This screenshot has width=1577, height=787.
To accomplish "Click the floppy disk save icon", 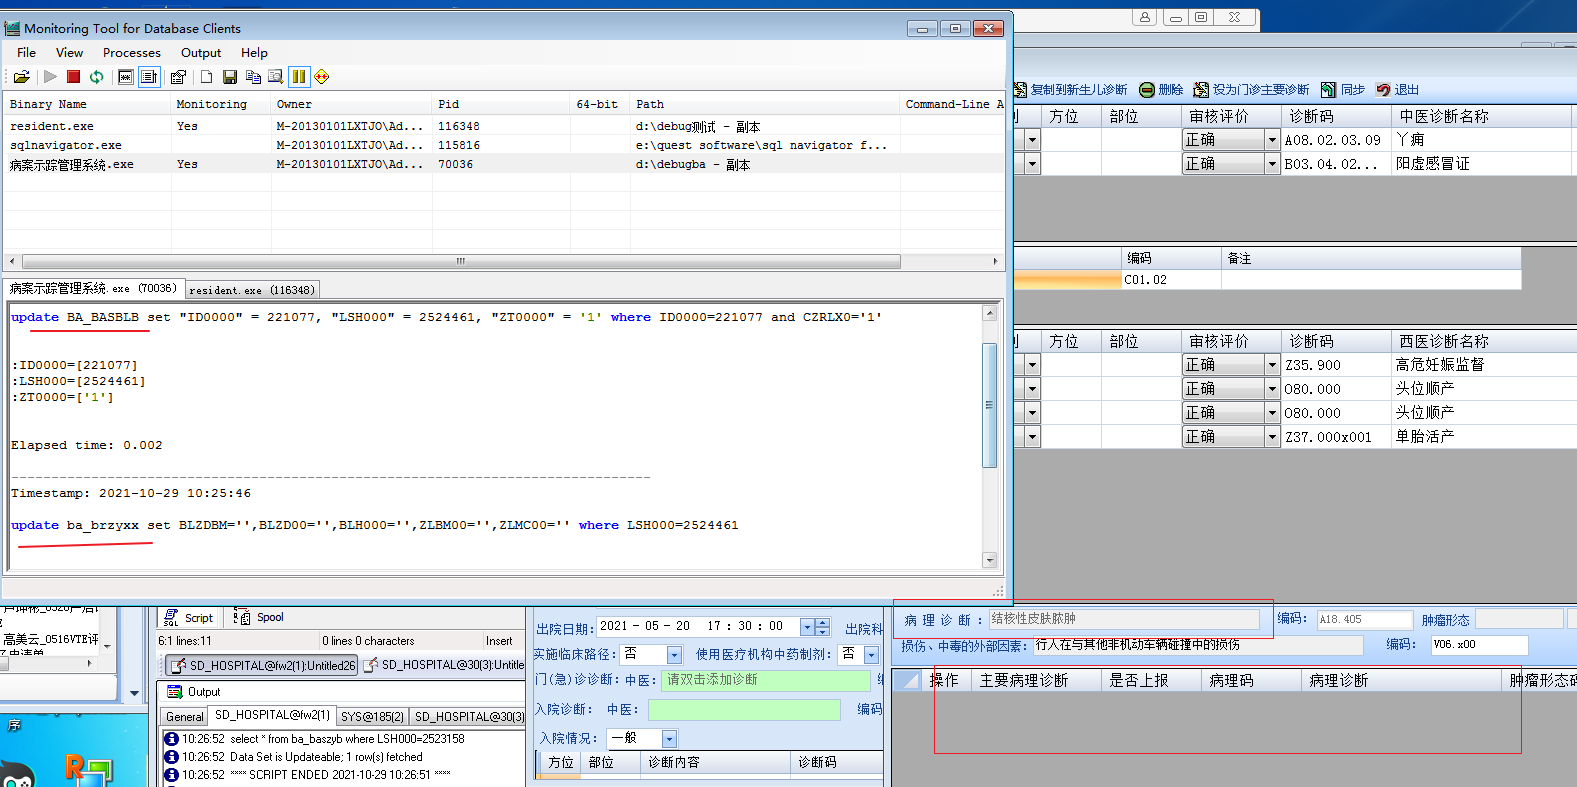I will click(229, 77).
